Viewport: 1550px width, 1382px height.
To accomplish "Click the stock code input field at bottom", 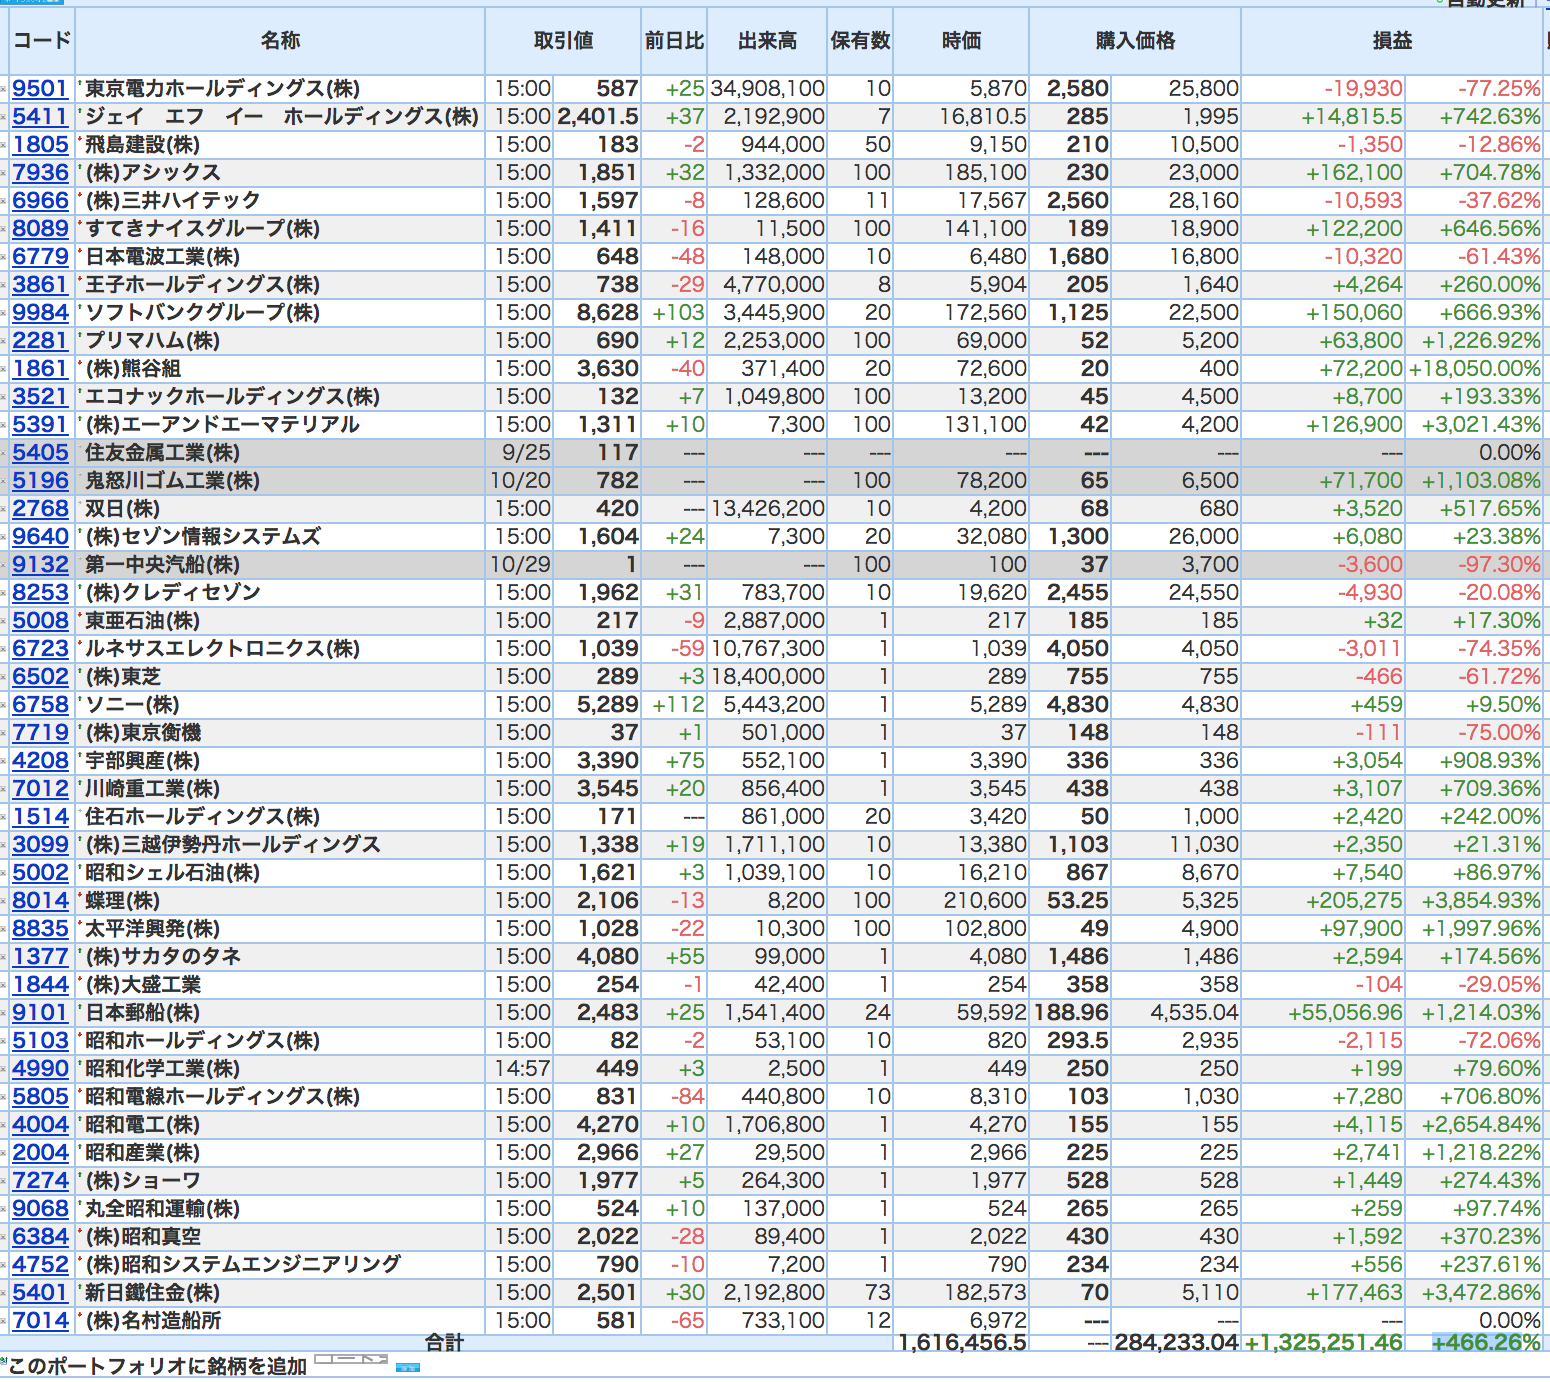I will click(351, 1359).
